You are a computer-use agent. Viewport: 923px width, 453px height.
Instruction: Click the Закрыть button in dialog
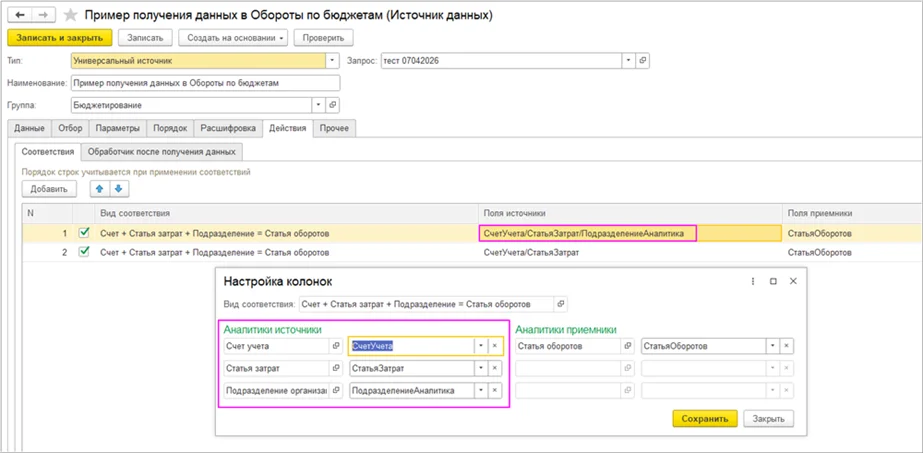[769, 419]
